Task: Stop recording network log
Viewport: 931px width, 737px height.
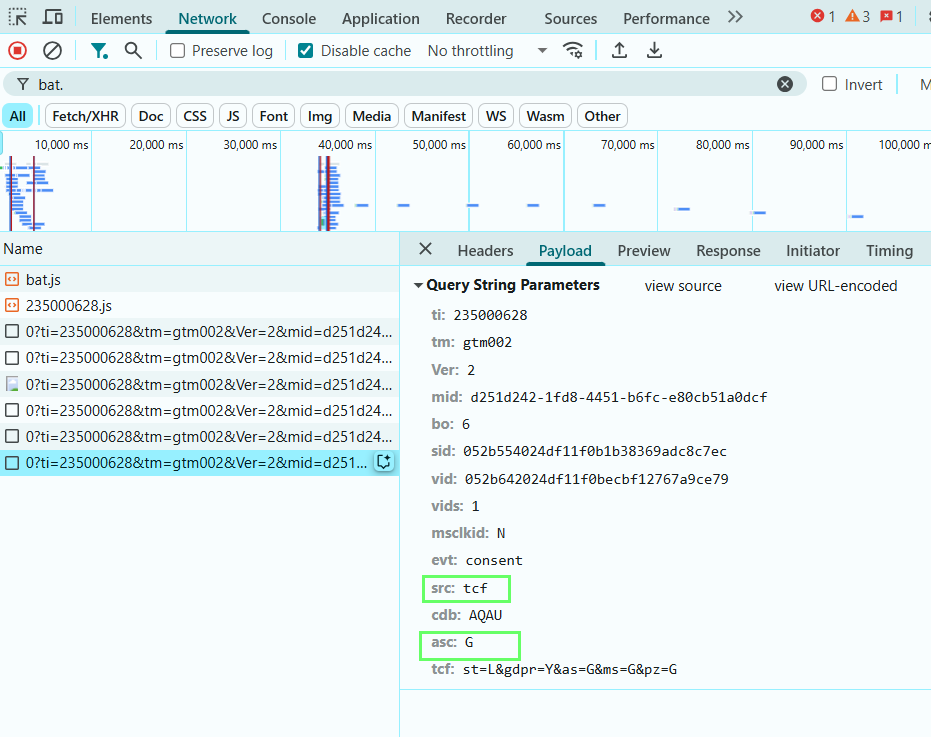Action: [17, 51]
